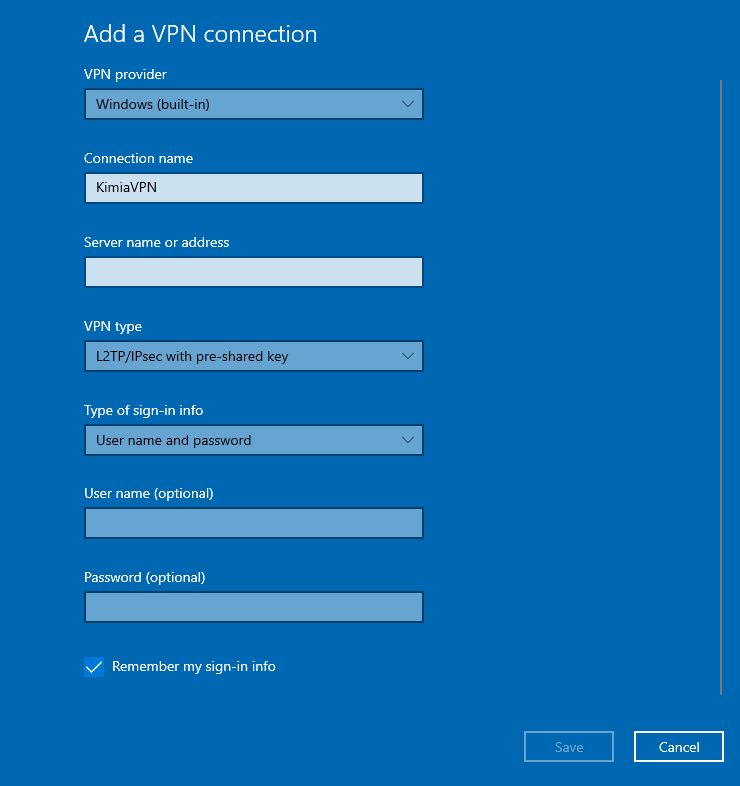The height and width of the screenshot is (786, 740).
Task: Focus the Server name or address field
Action: pos(253,272)
